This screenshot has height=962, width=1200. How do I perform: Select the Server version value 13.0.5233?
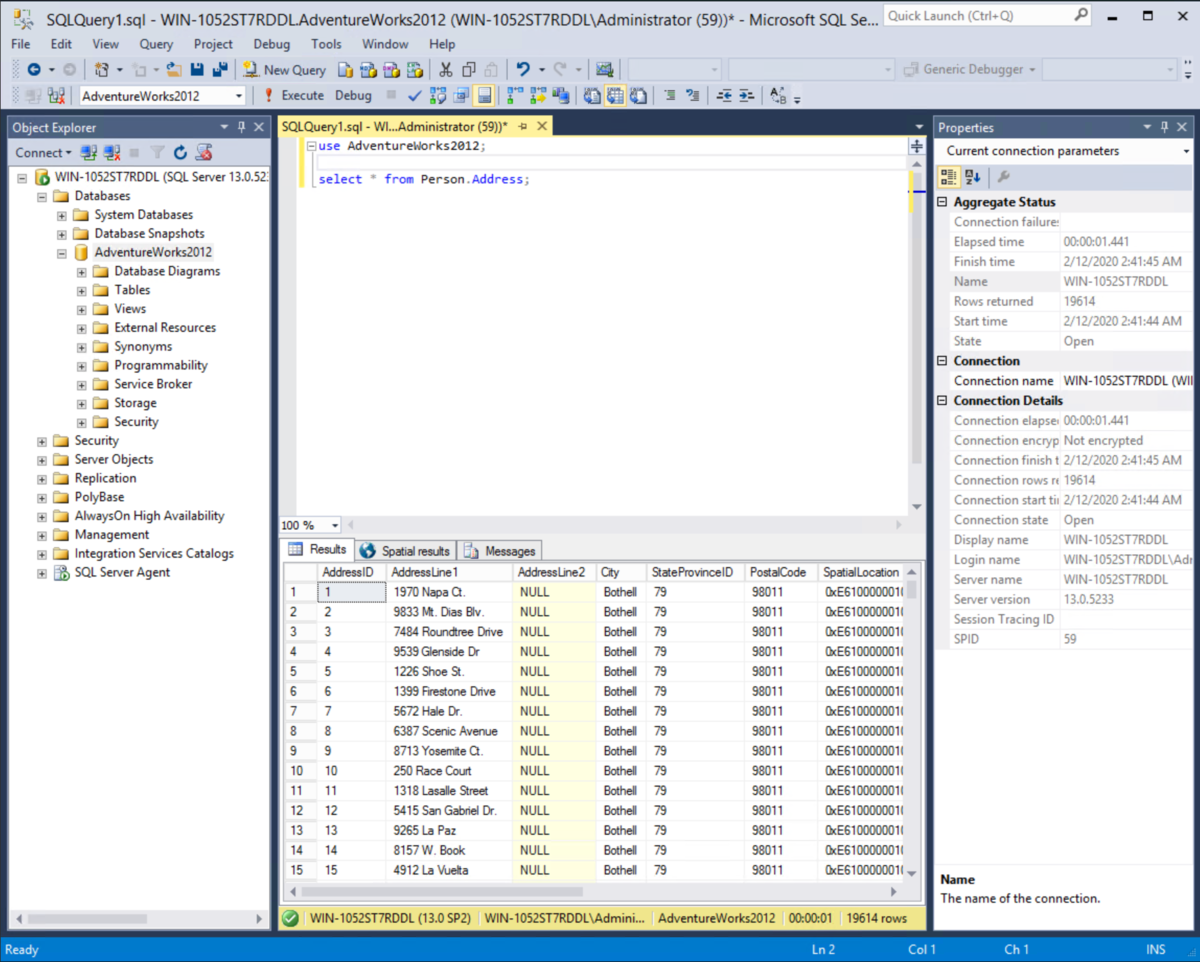[1127, 599]
